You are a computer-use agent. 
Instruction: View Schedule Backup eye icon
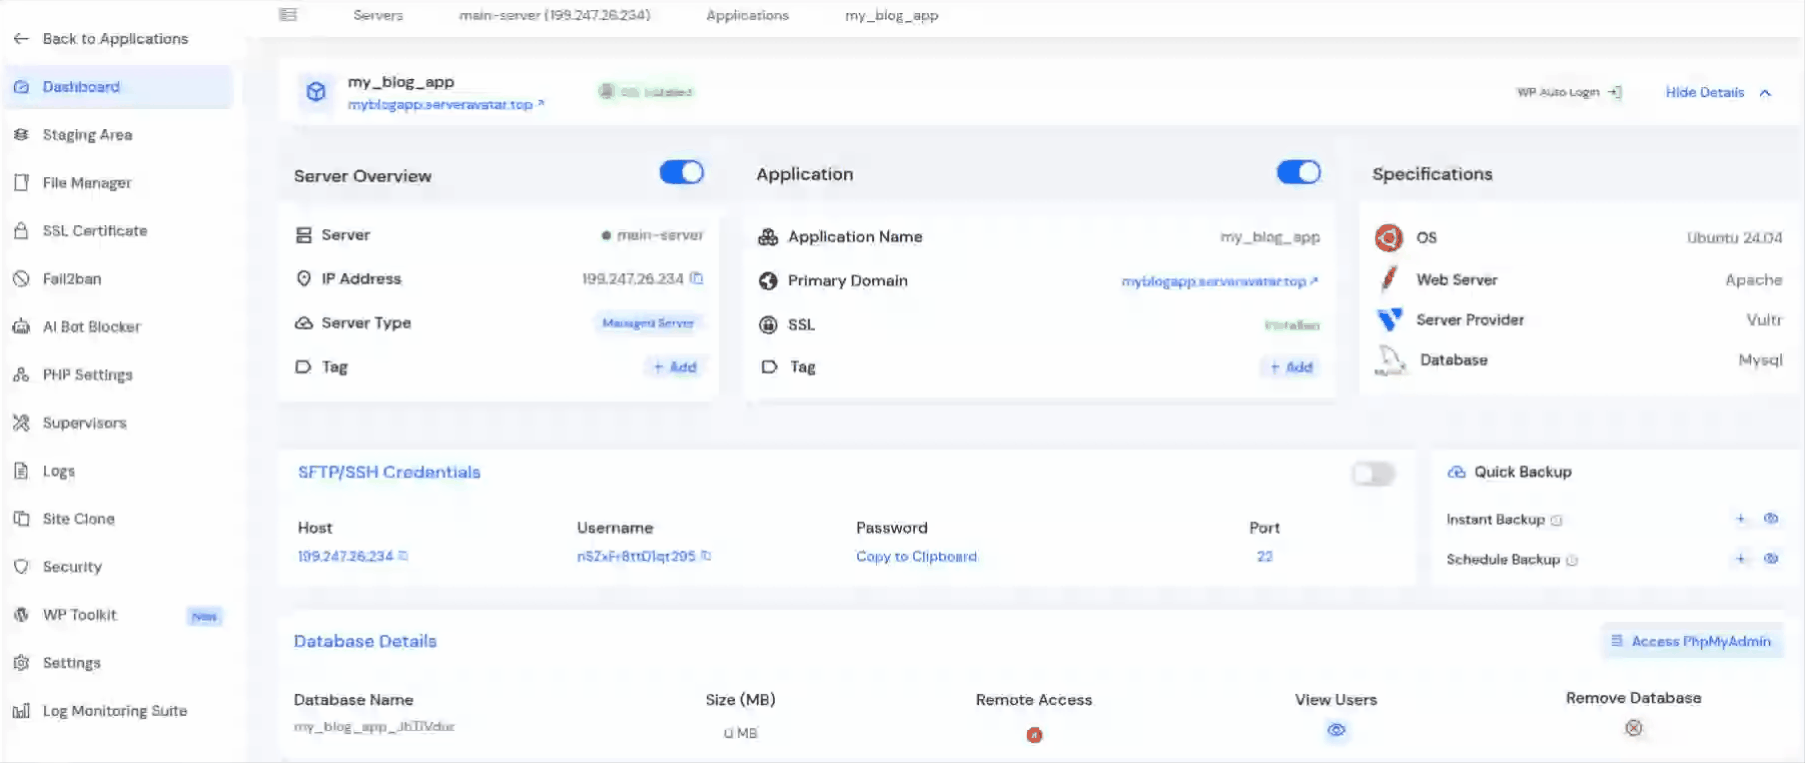1771,559
